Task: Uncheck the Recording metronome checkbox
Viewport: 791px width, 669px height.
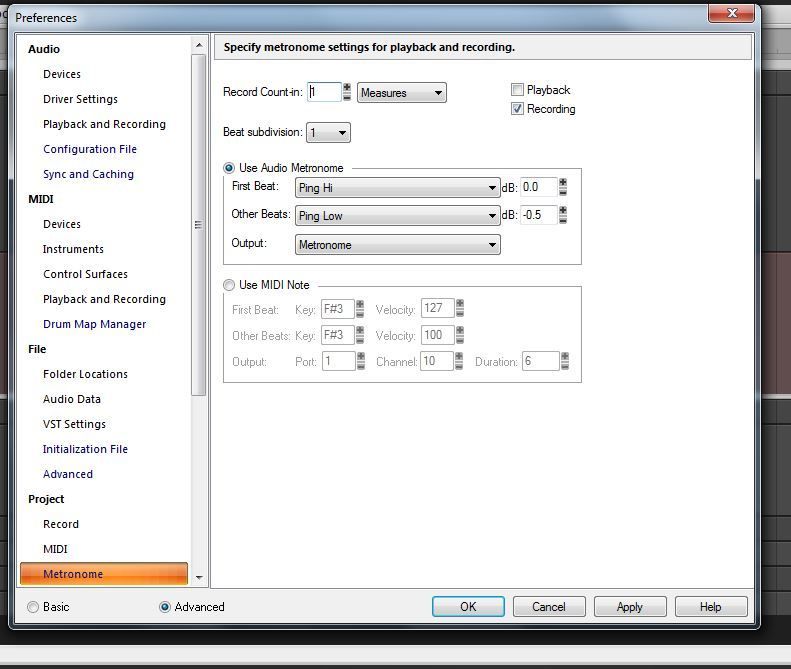Action: tap(518, 109)
